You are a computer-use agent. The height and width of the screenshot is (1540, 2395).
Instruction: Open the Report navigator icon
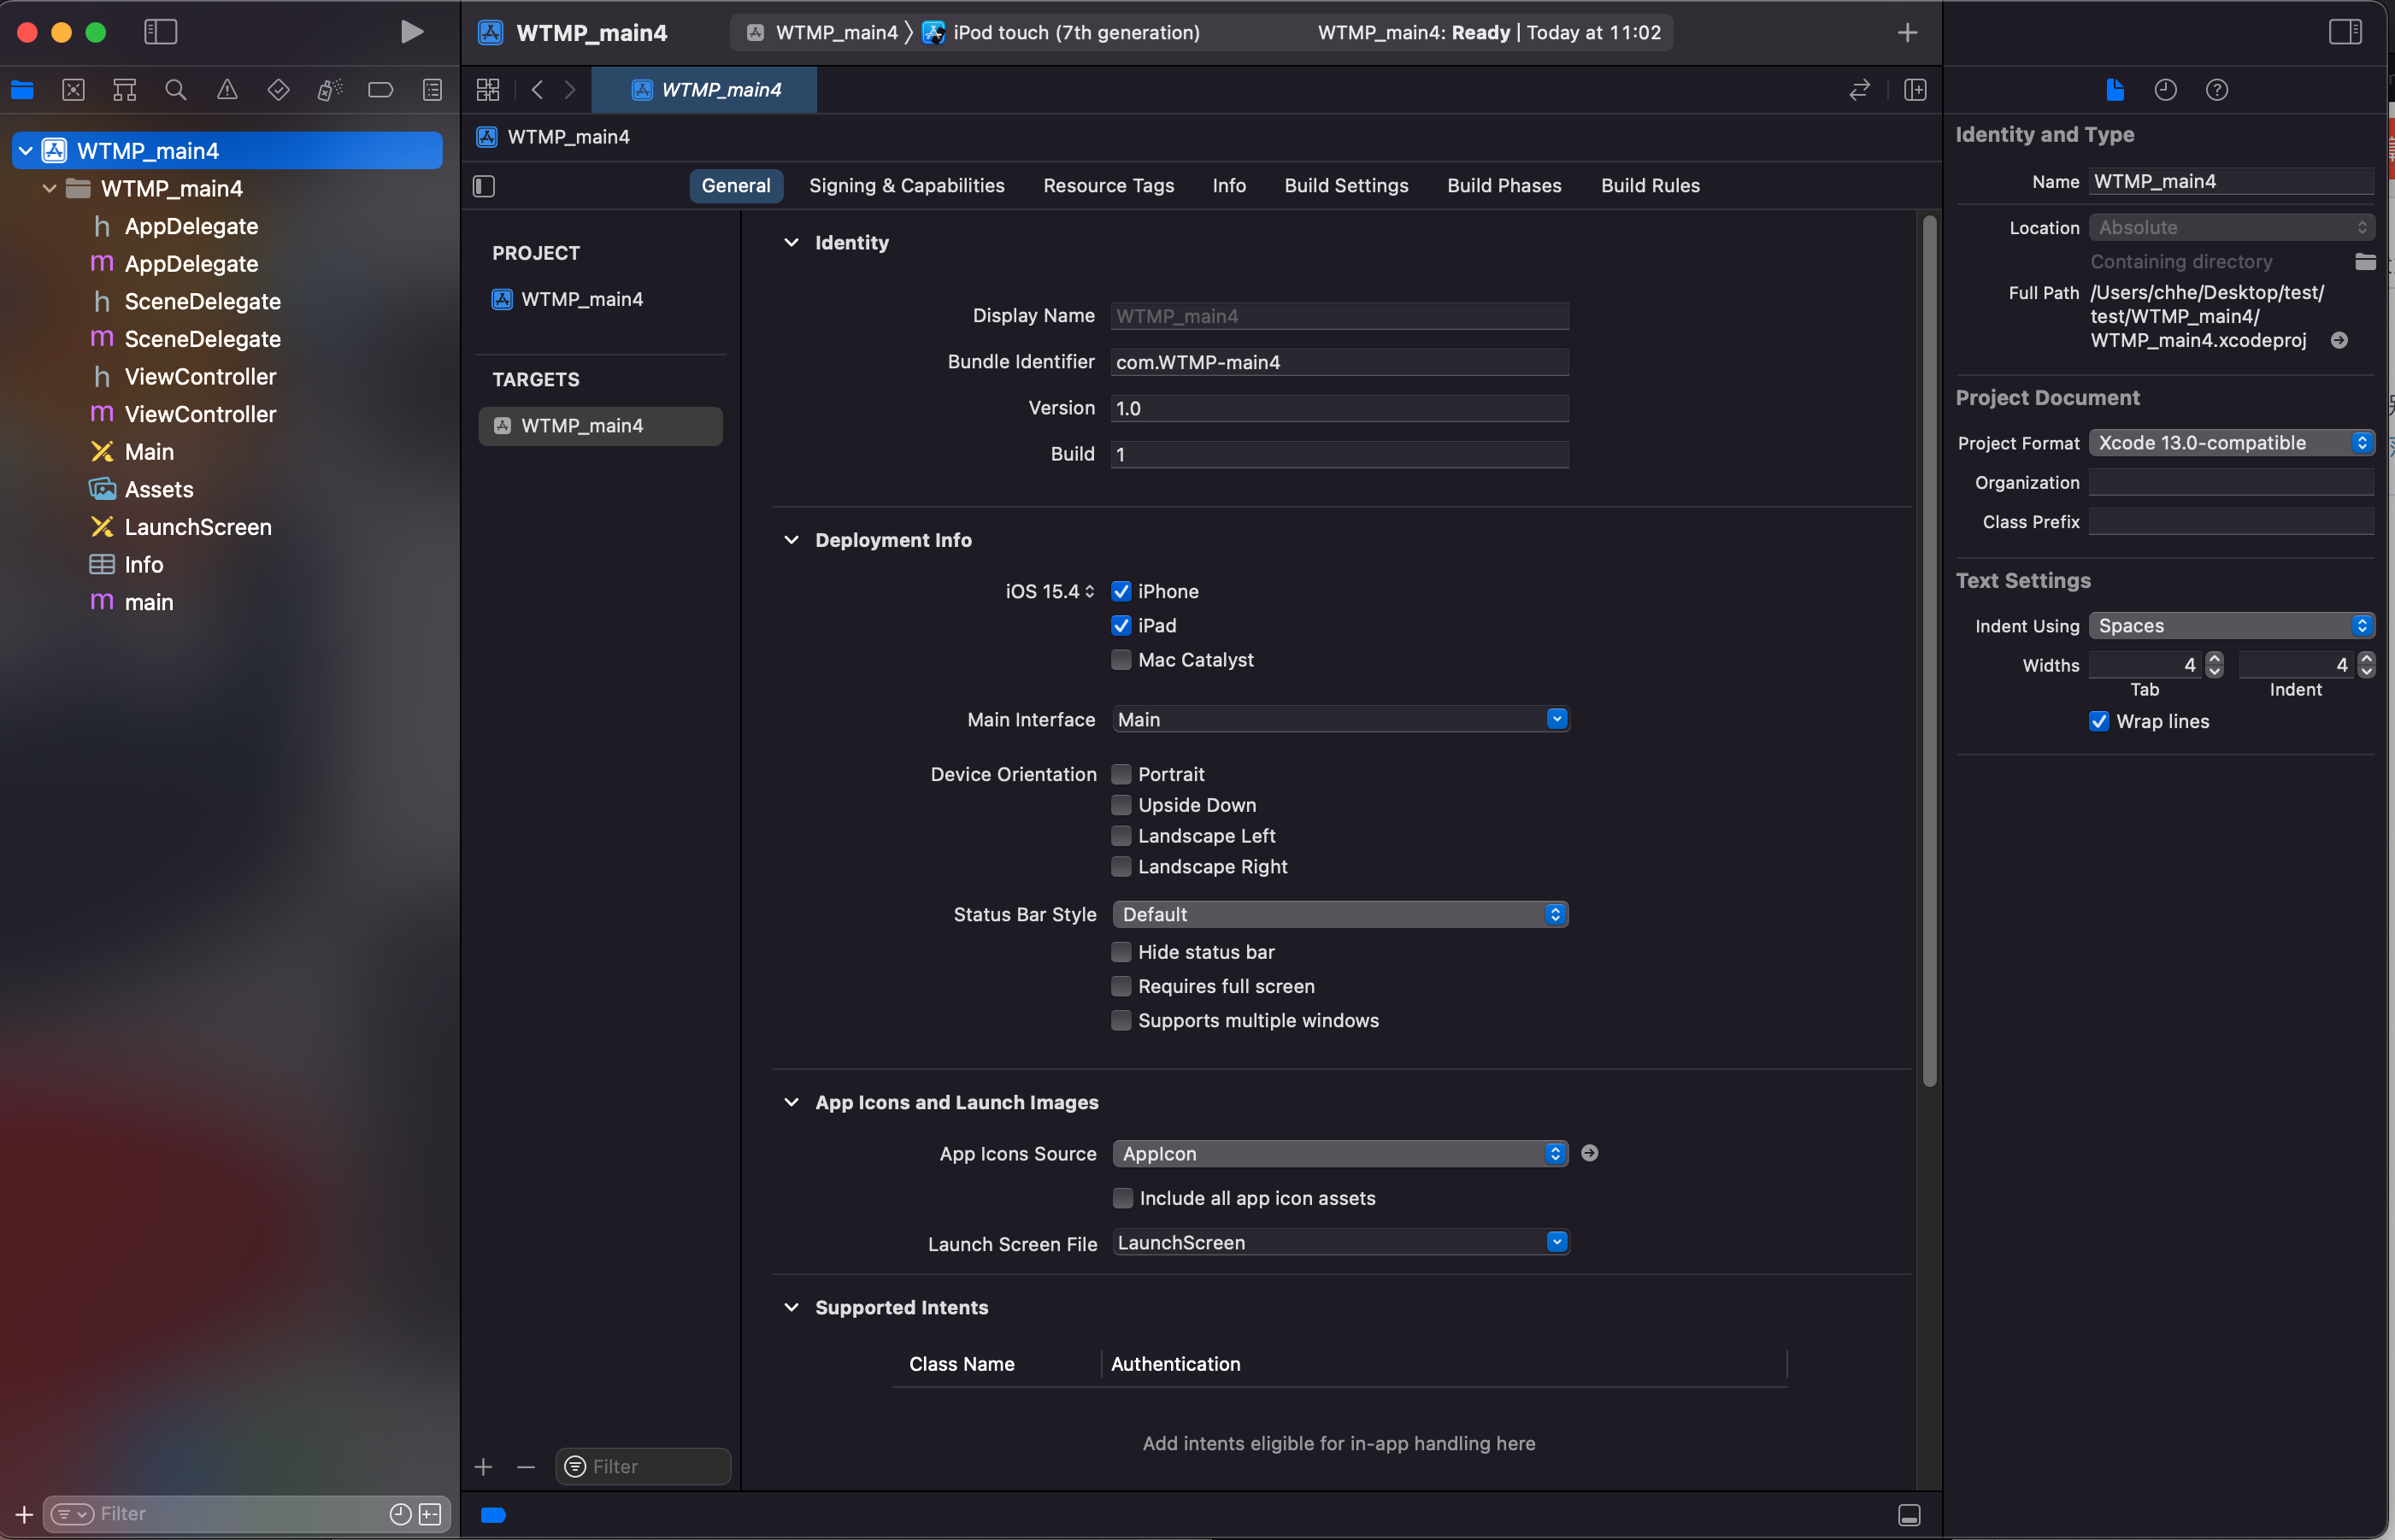point(432,90)
